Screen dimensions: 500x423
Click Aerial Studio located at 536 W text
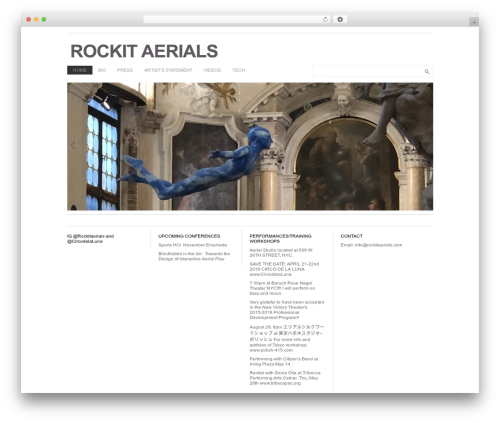[x=281, y=253]
